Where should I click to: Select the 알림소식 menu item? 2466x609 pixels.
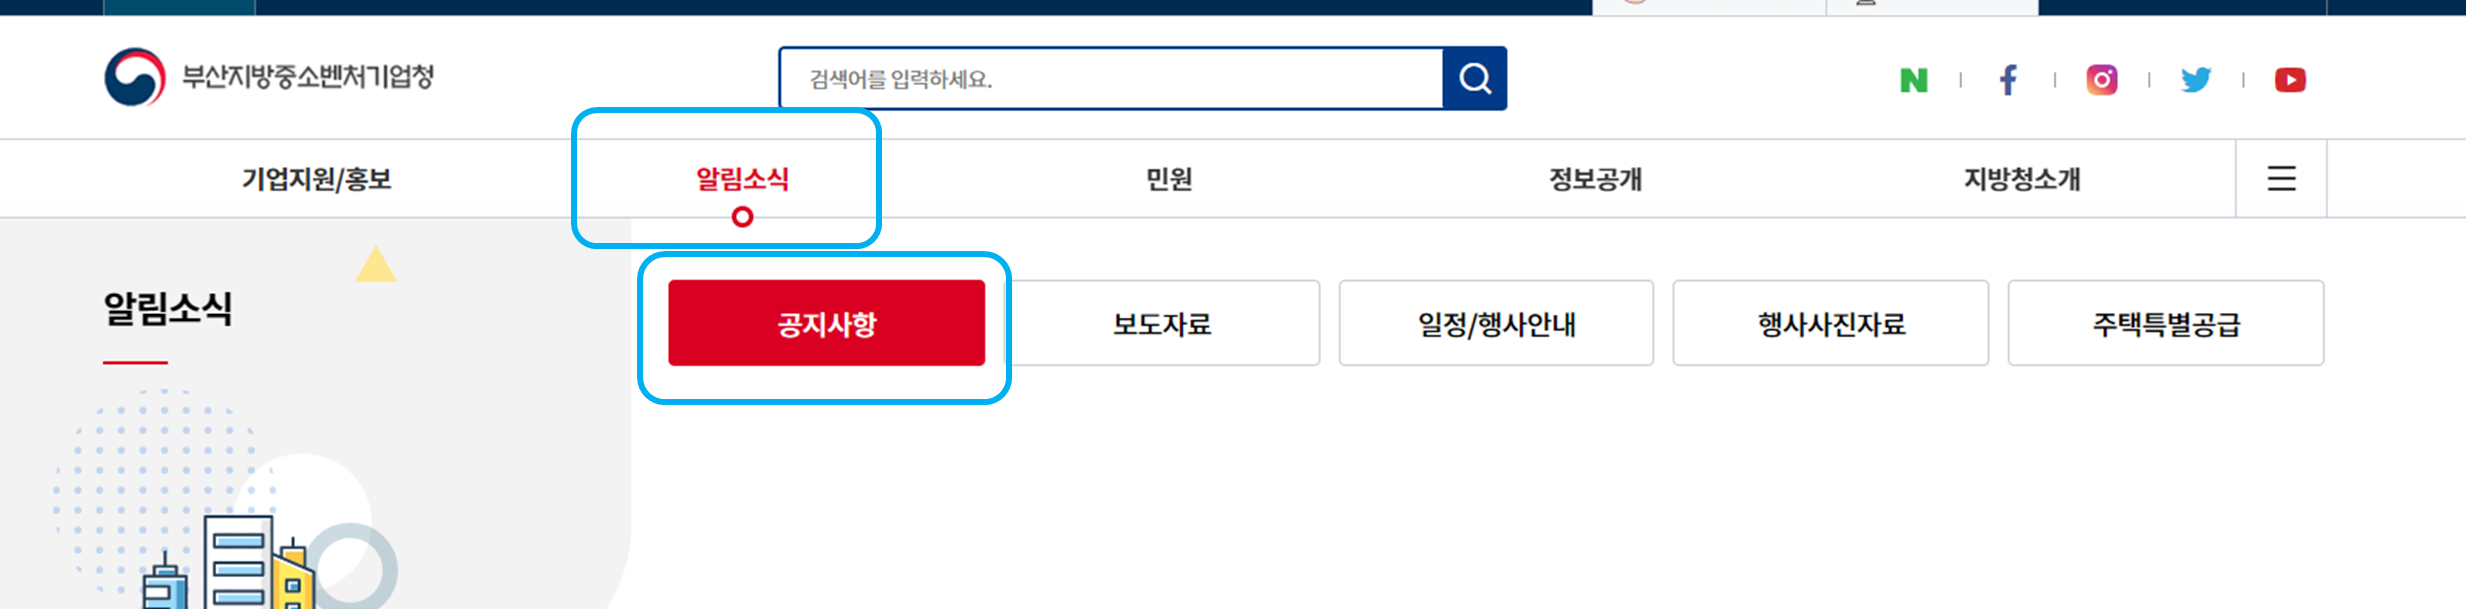(742, 179)
